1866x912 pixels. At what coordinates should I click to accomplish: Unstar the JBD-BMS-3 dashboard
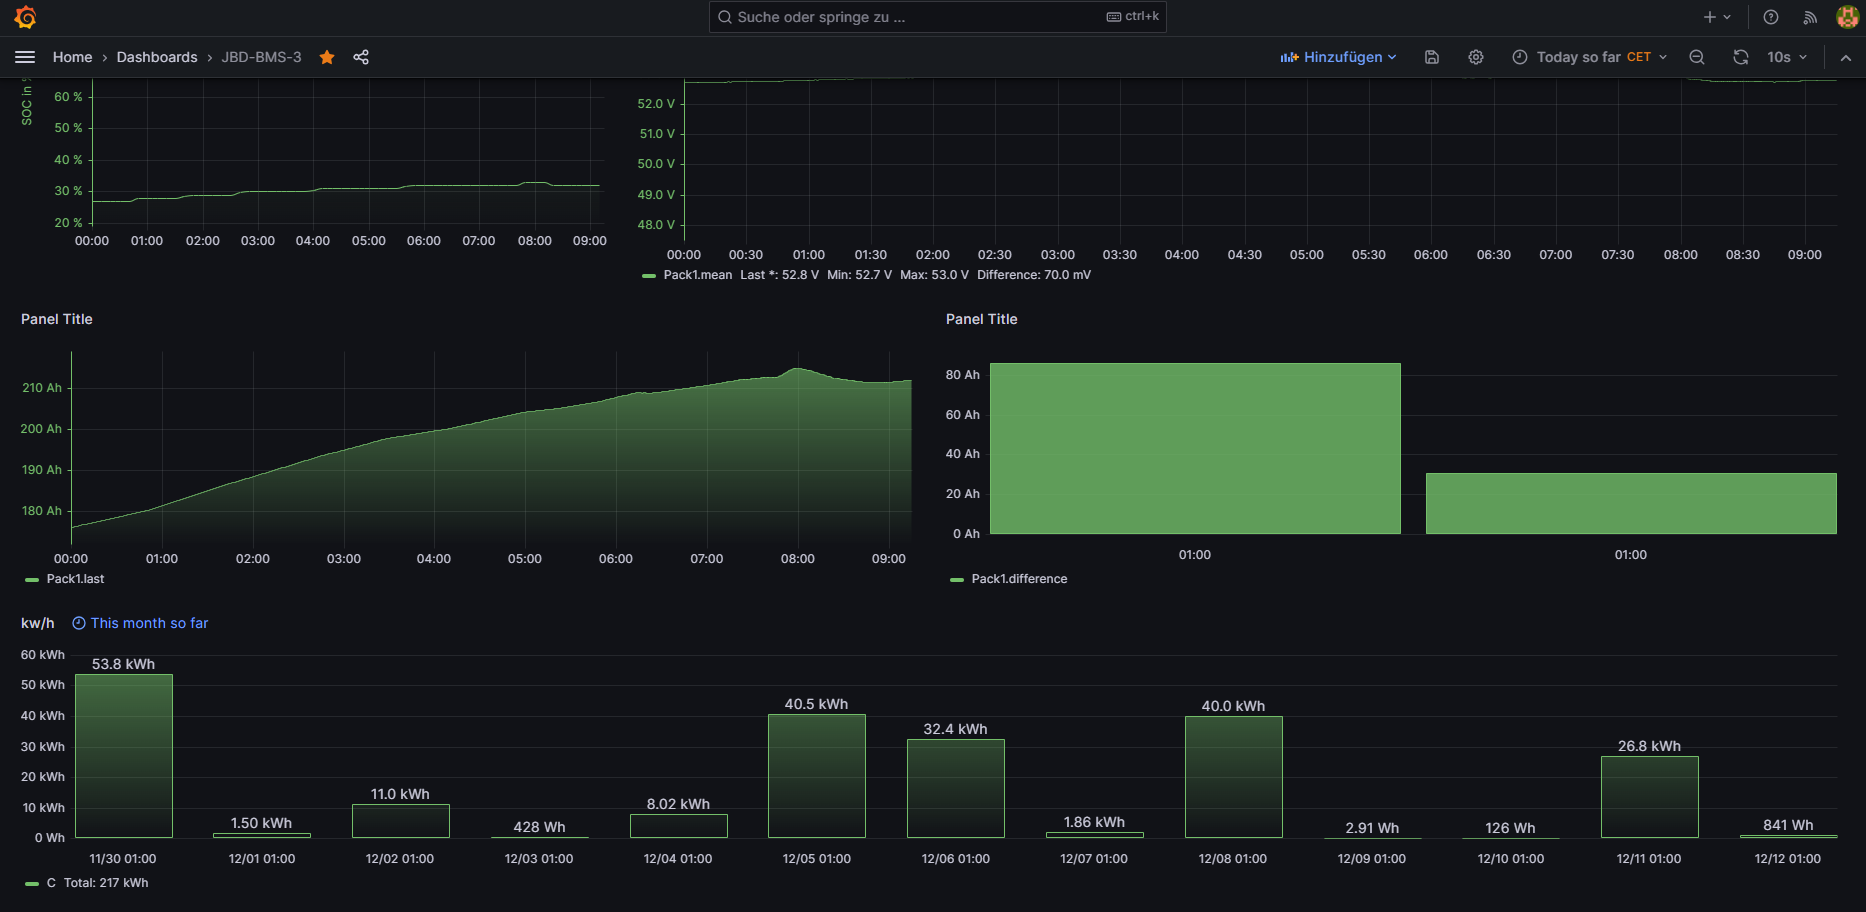click(x=327, y=57)
